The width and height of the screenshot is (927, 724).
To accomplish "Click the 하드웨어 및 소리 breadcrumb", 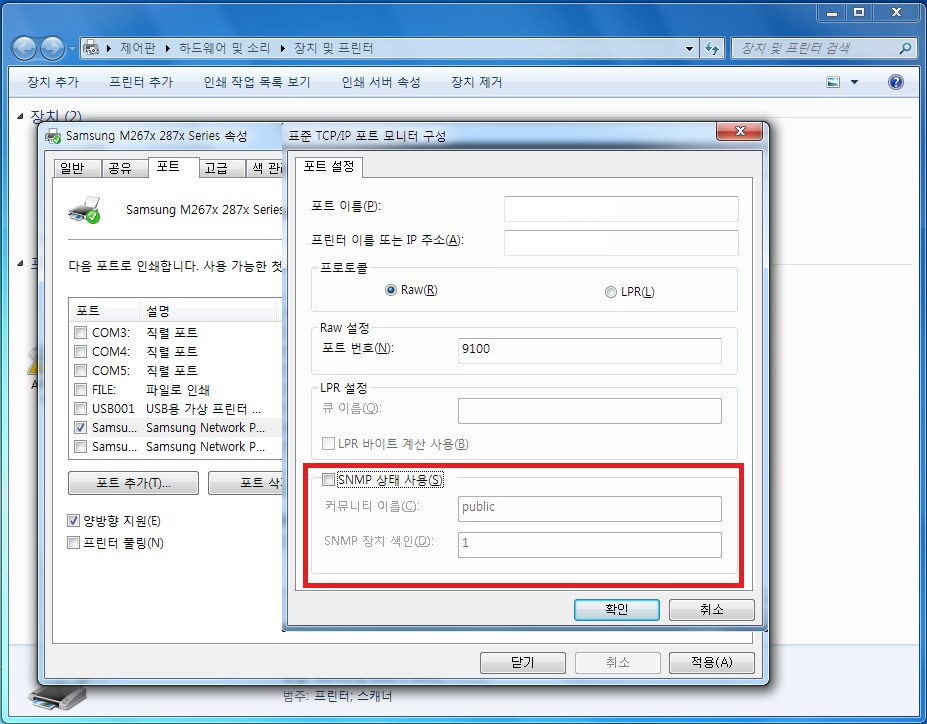I will [x=225, y=48].
